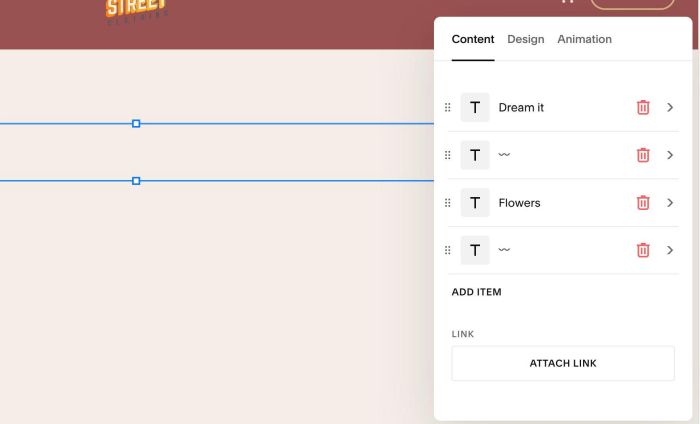Open chevron of the first wavy item
Image resolution: width=700 pixels, height=424 pixels.
670,155
